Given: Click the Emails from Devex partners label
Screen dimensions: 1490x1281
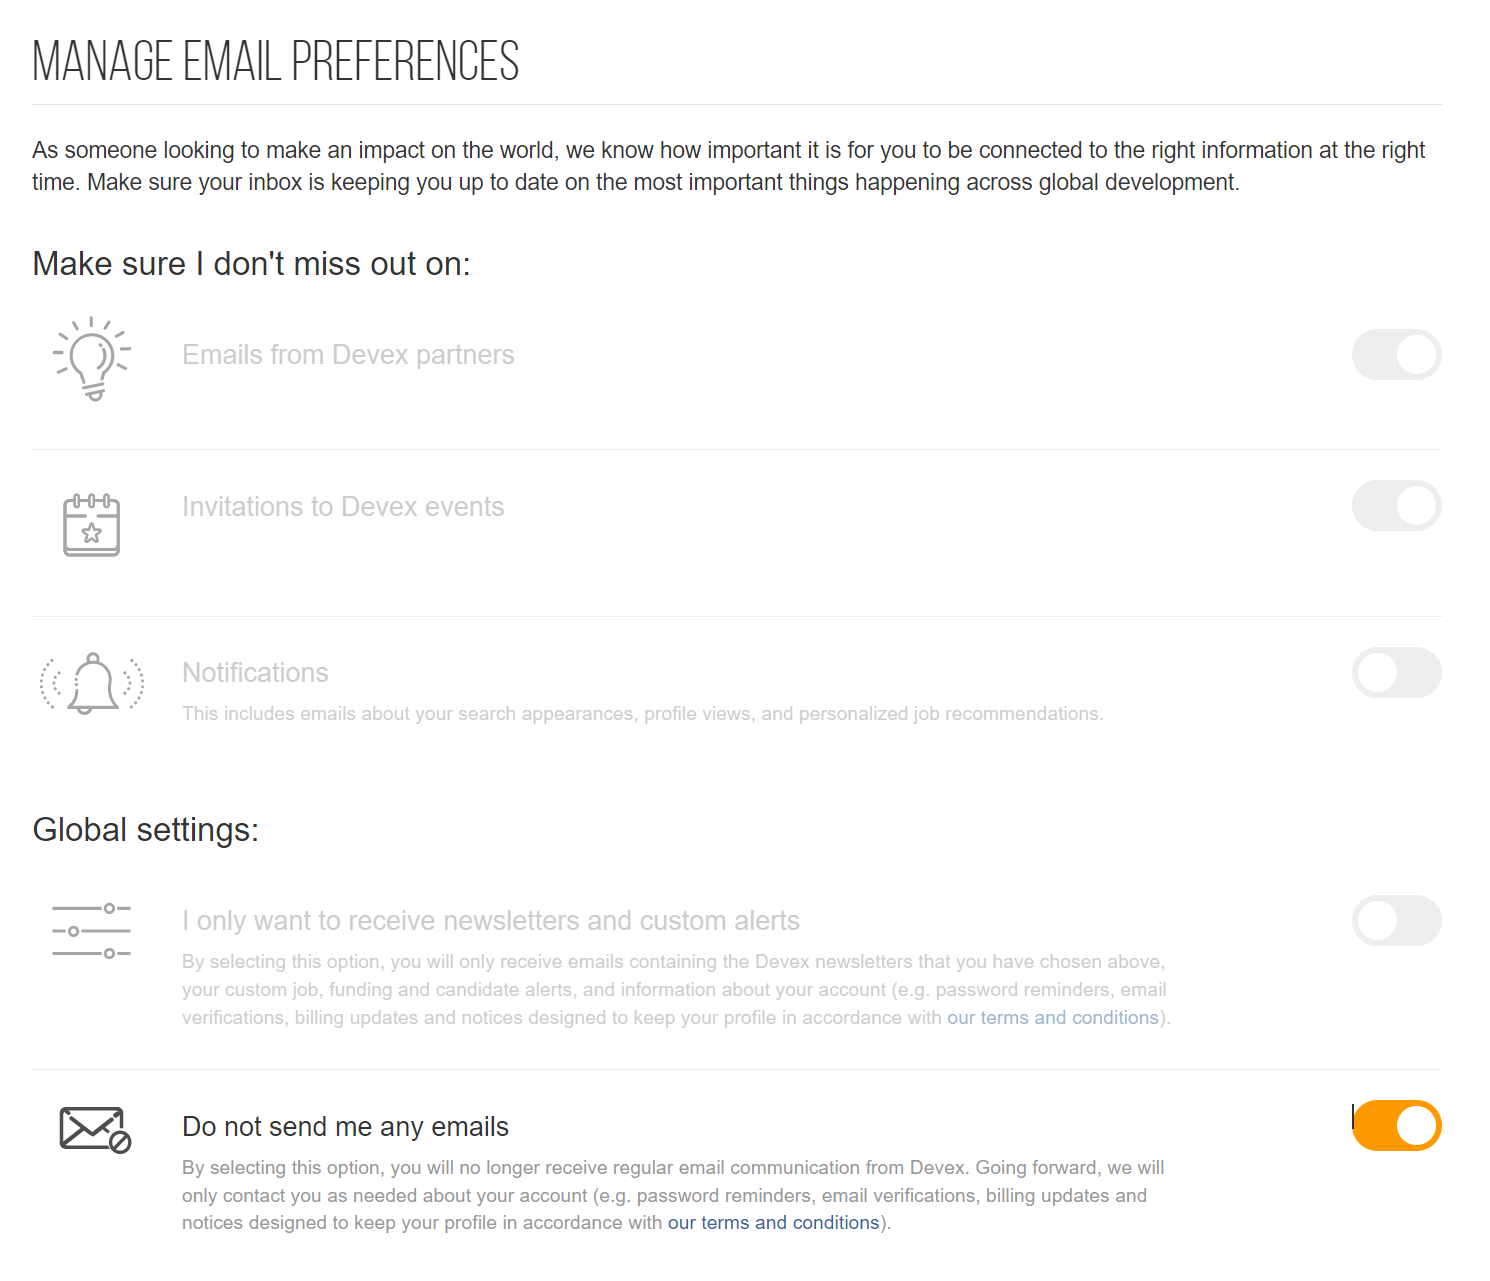Looking at the screenshot, I should point(348,355).
